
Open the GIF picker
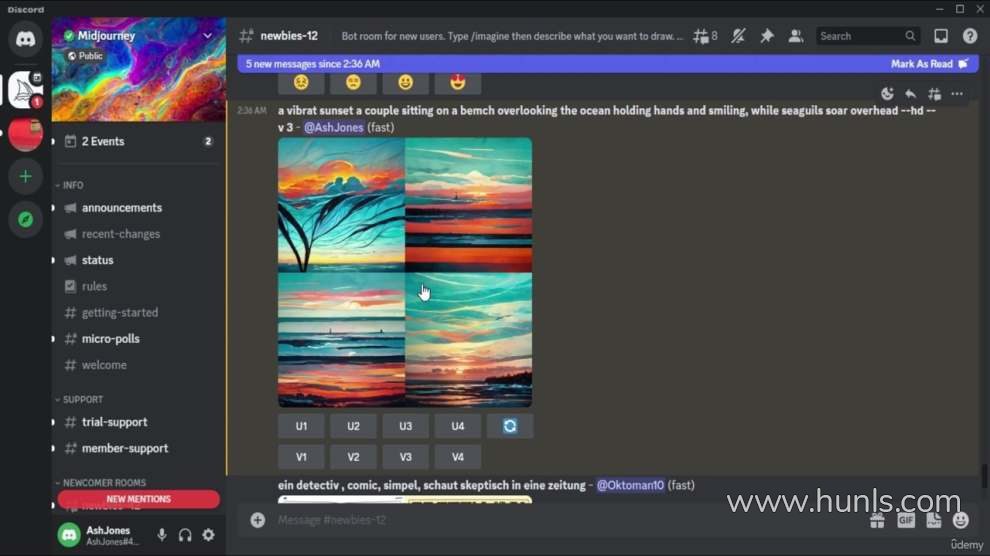click(x=905, y=521)
